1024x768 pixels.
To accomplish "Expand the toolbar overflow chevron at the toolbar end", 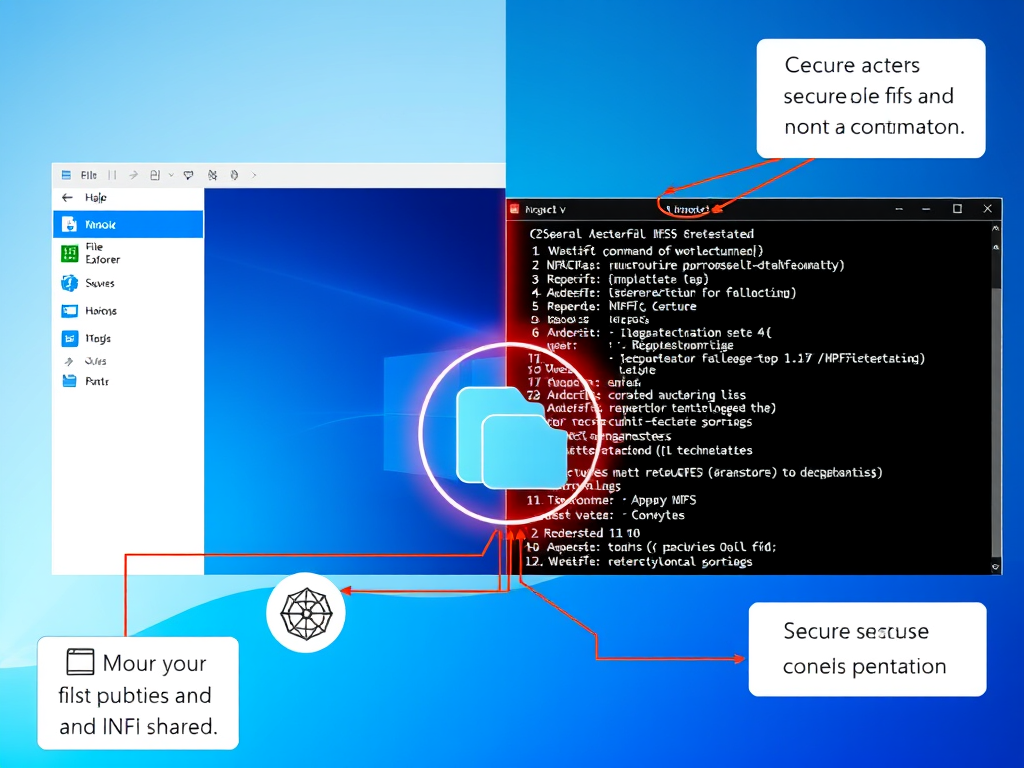I will (x=254, y=175).
